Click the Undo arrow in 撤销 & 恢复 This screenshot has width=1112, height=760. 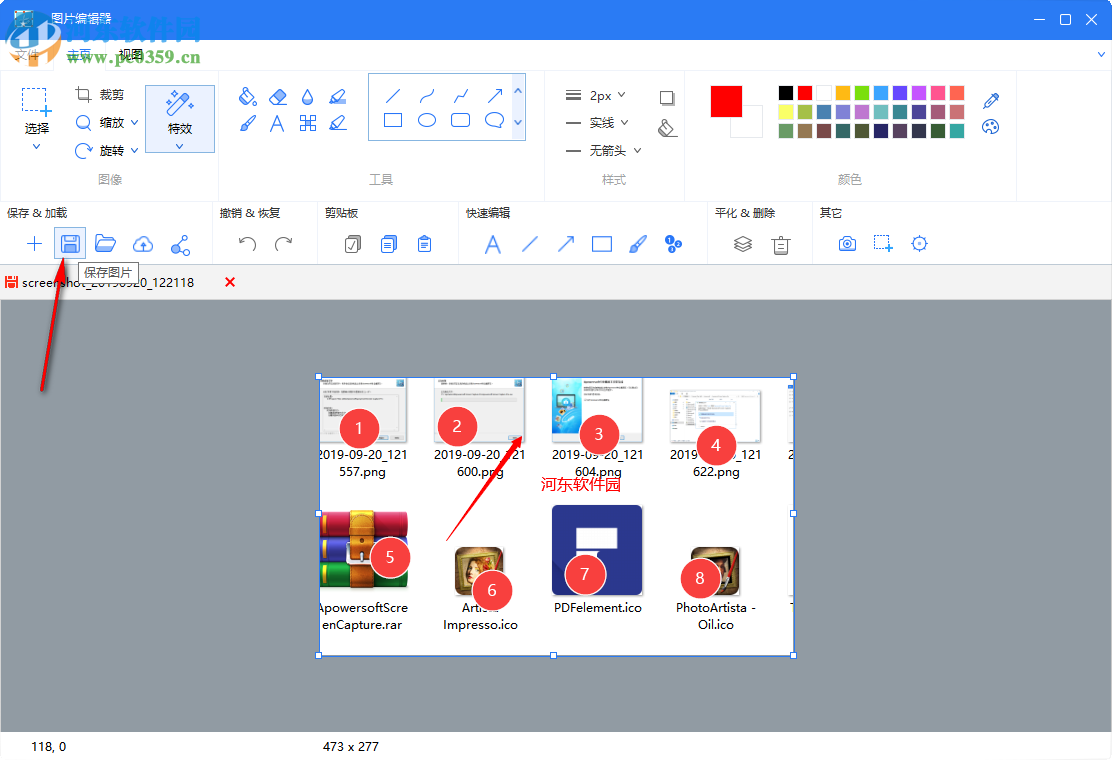246,243
